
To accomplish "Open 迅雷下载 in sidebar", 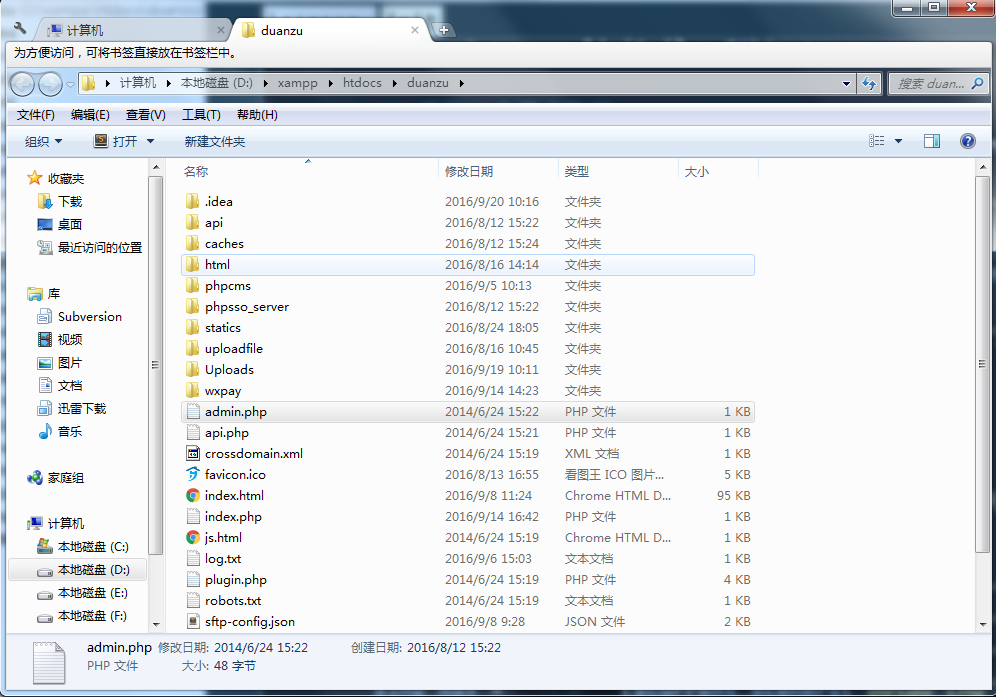I will (x=72, y=409).
